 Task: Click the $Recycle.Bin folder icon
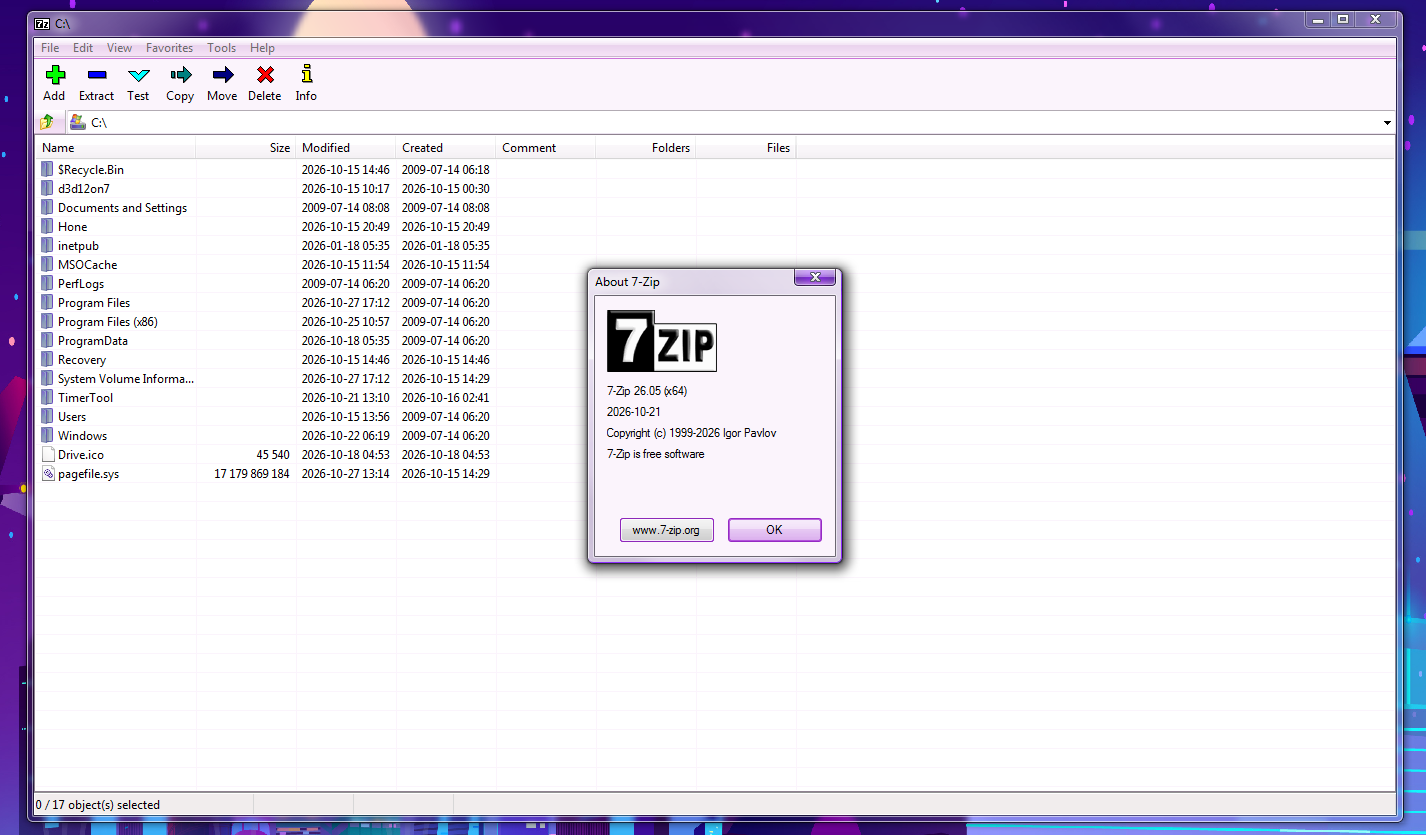48,169
